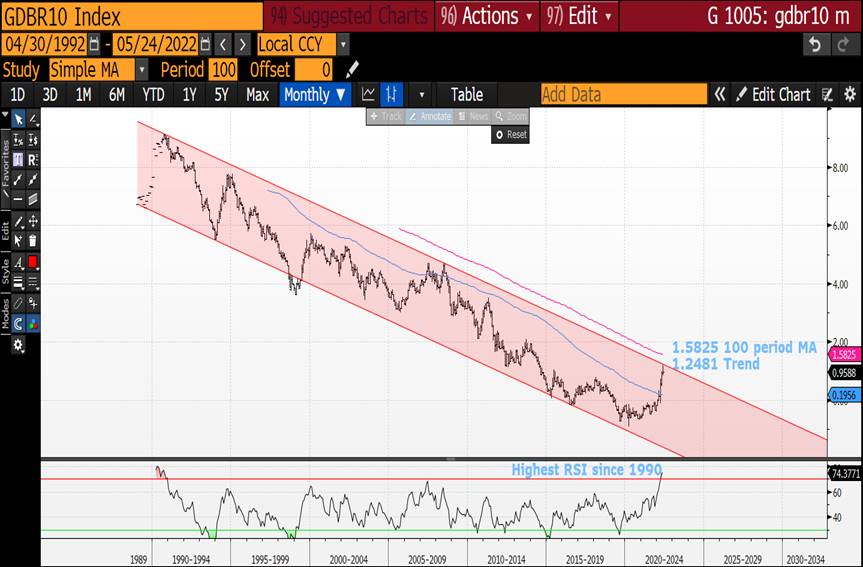The image size is (863, 567).
Task: Click the Add Data input field
Action: tap(622, 94)
